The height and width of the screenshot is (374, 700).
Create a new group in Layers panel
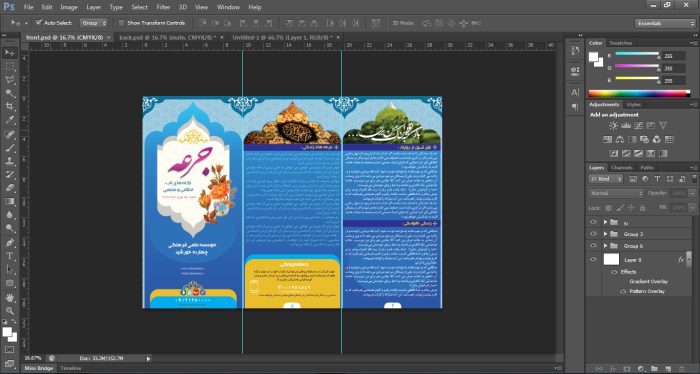coord(654,369)
